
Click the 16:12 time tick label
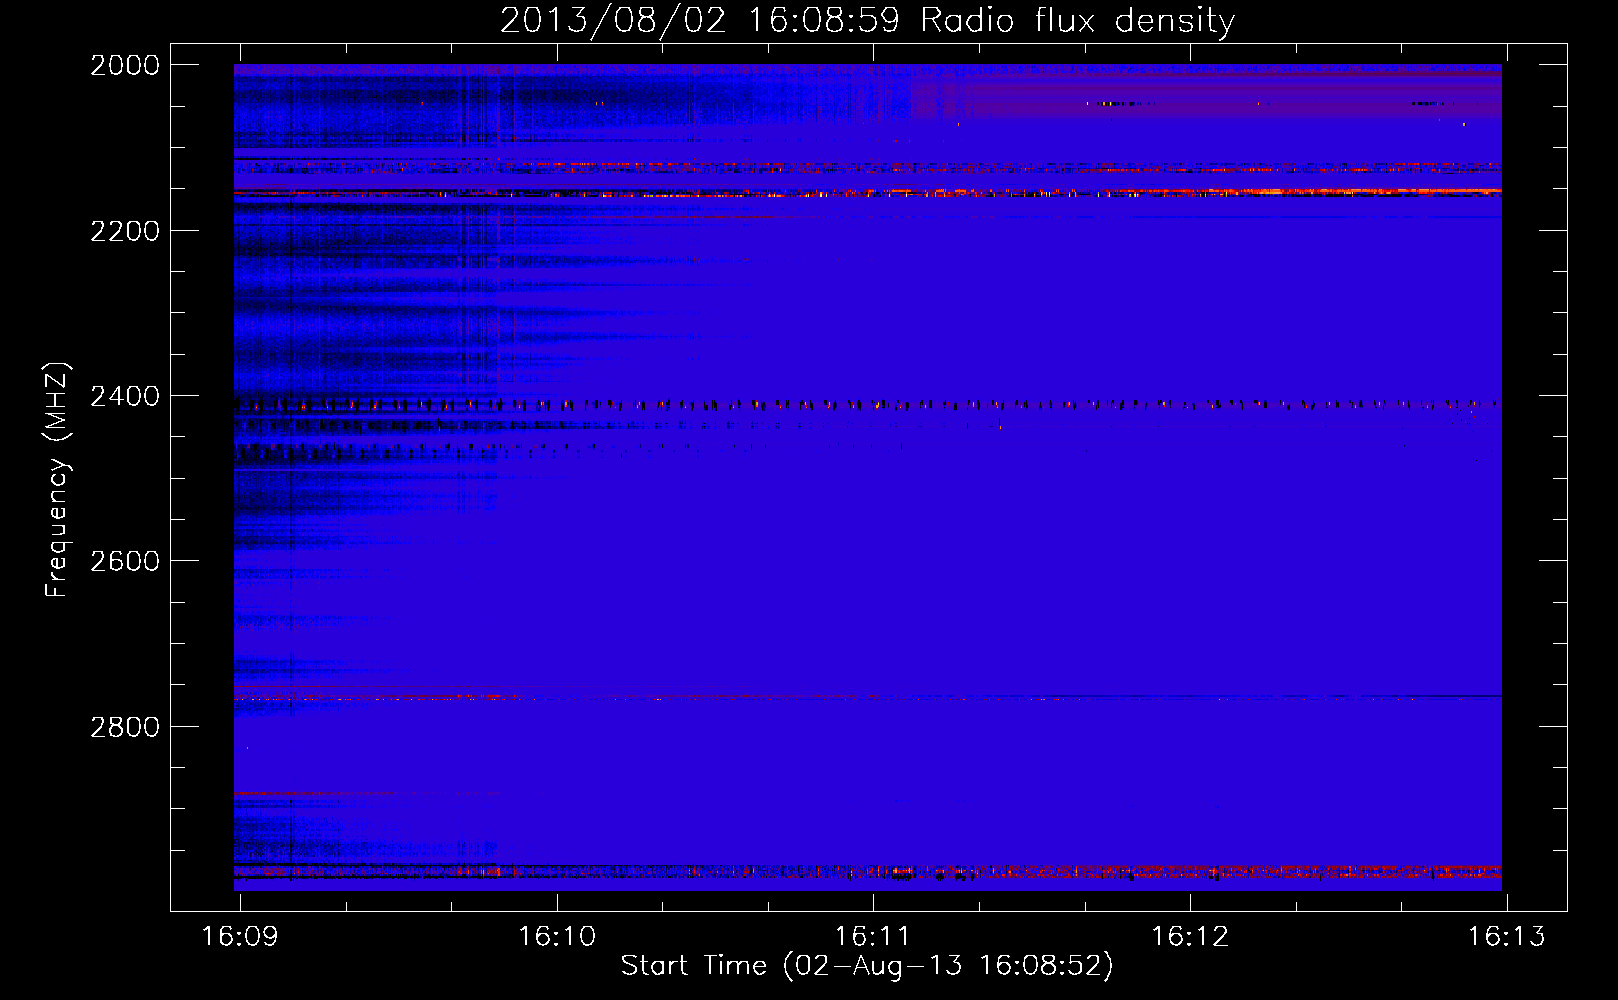click(1190, 937)
